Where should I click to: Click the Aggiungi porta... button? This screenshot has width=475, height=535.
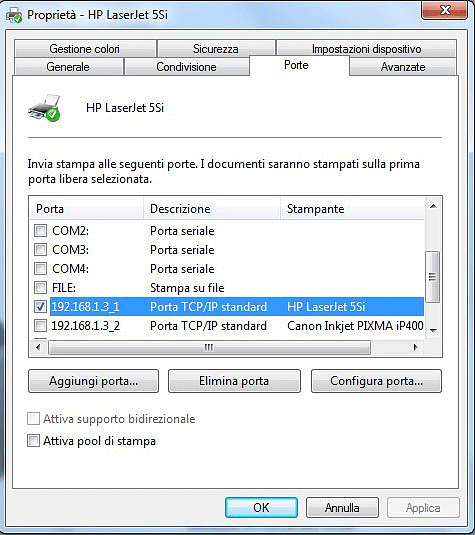pos(93,381)
